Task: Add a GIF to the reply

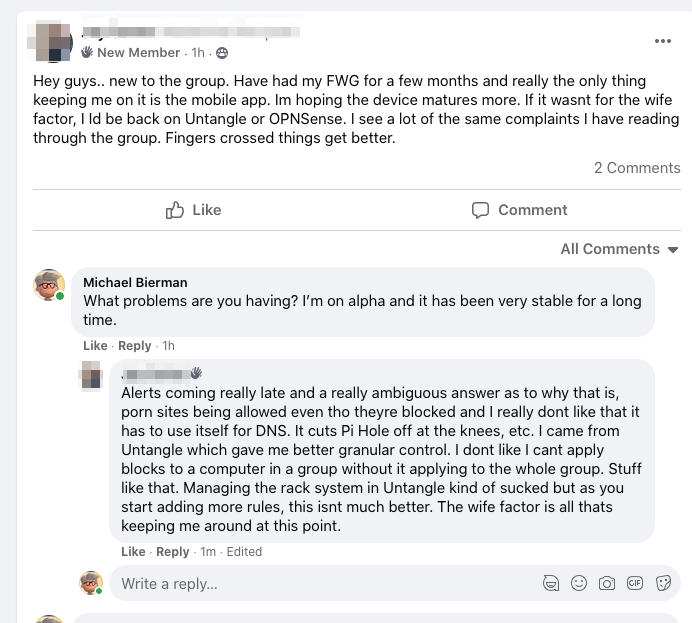Action: (x=635, y=583)
